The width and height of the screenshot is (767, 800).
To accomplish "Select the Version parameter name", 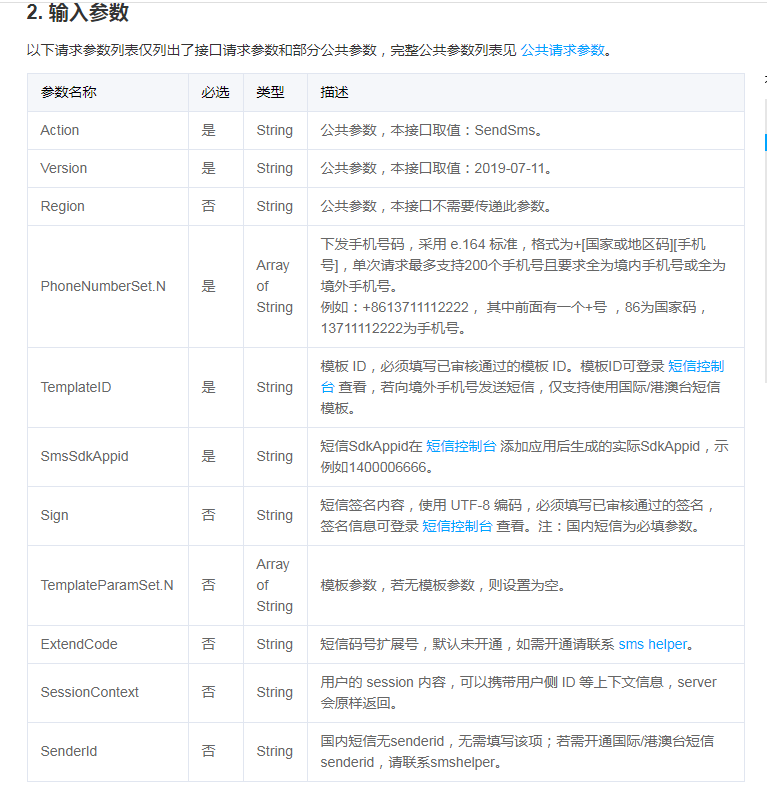I will (x=64, y=168).
